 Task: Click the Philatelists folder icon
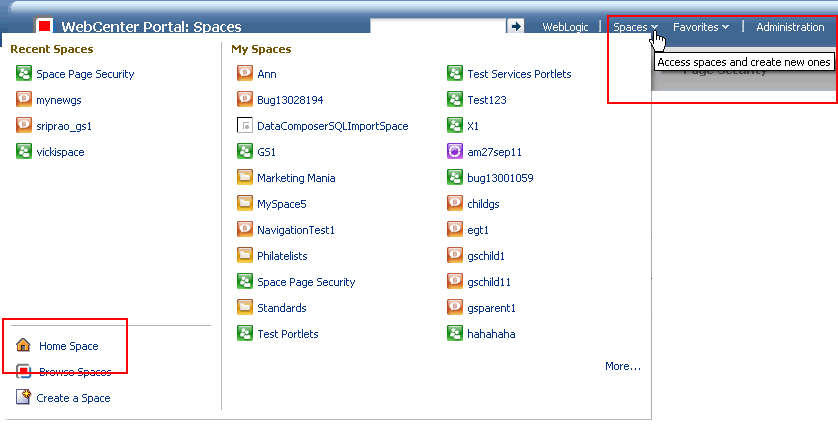pyautogui.click(x=244, y=255)
